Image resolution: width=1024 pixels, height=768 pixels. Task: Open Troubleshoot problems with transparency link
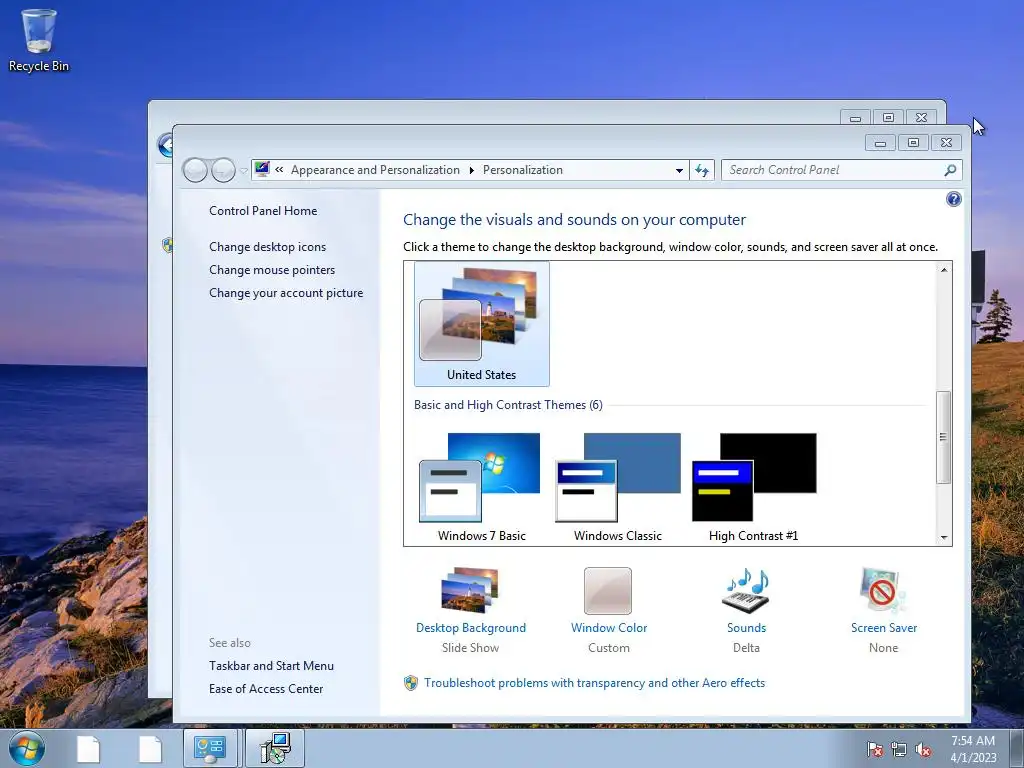point(594,683)
